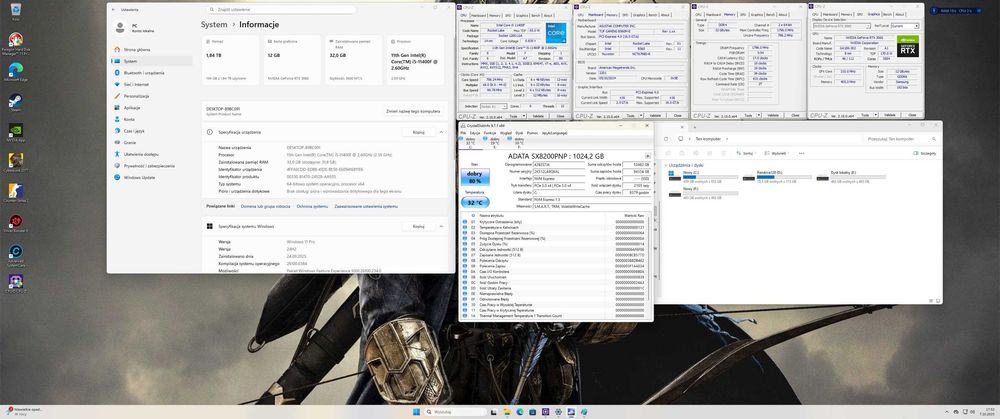
Task: Collapse Specyfikacja systemu Windows section chevron
Action: pos(441,226)
